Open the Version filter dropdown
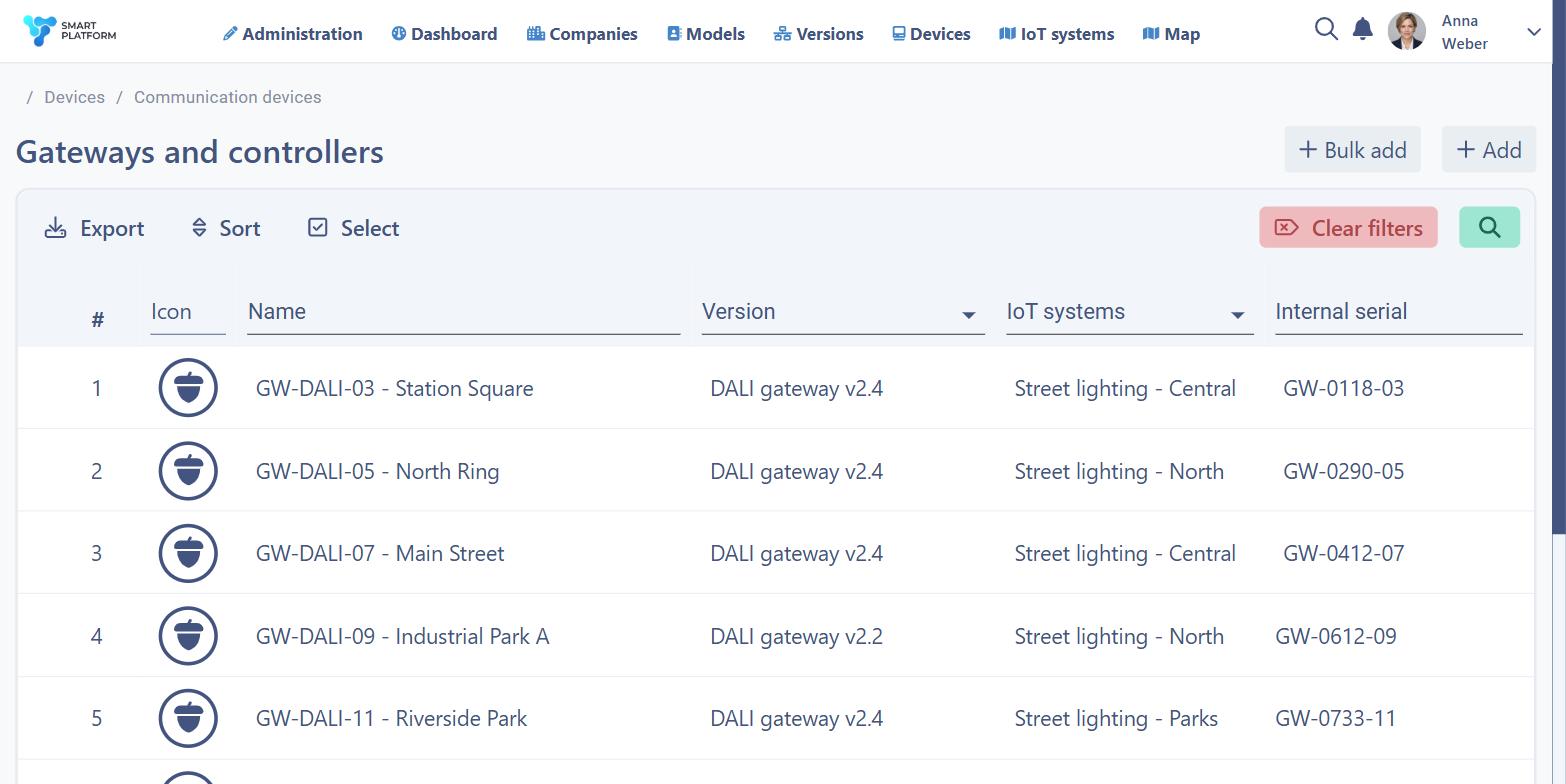1566x784 pixels. click(843, 312)
